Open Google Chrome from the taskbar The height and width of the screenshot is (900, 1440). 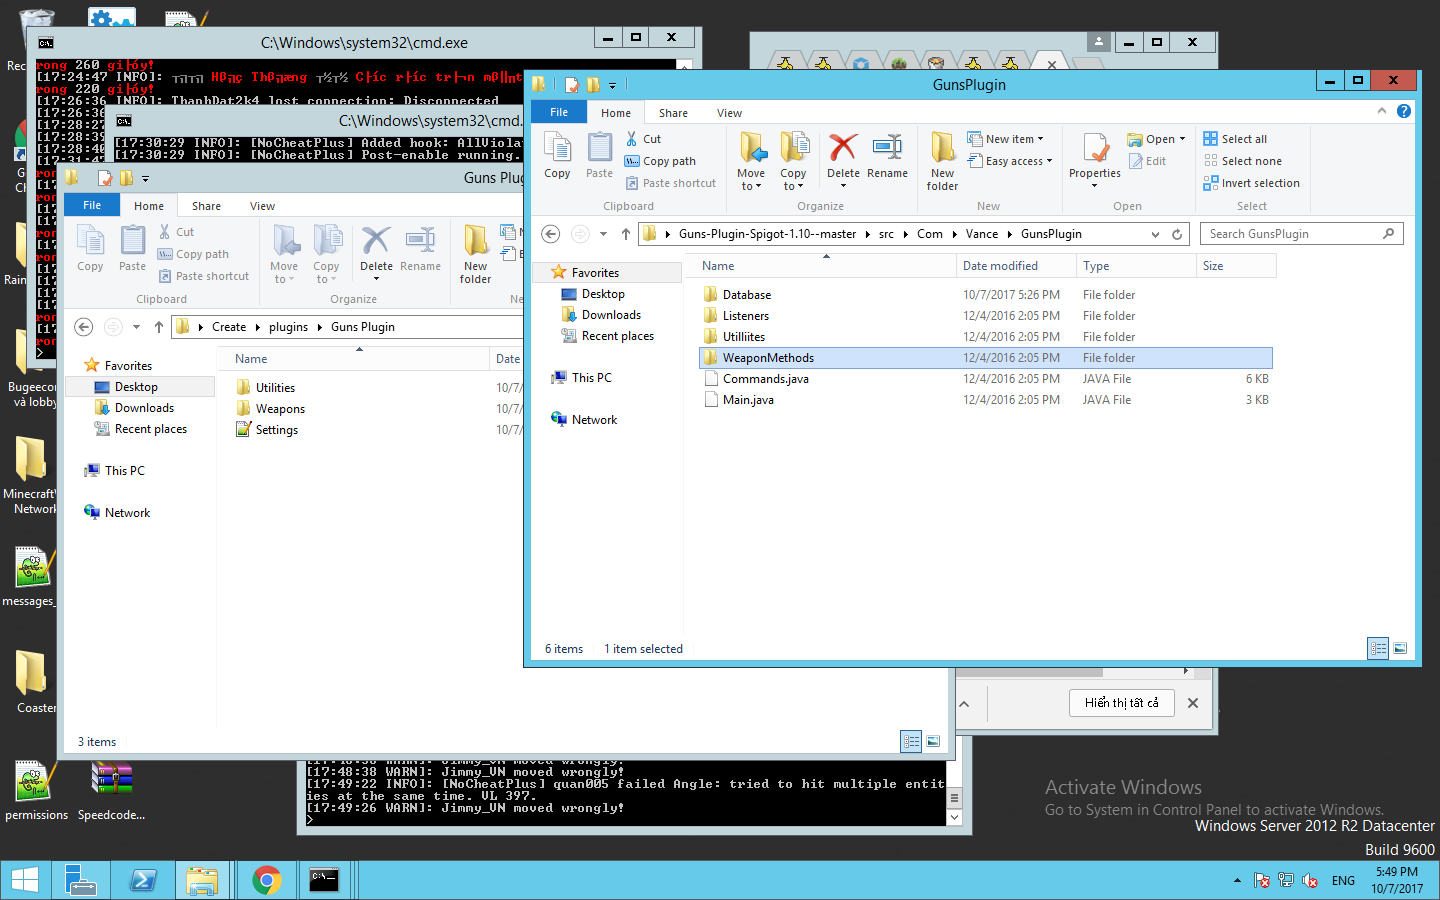click(x=266, y=880)
